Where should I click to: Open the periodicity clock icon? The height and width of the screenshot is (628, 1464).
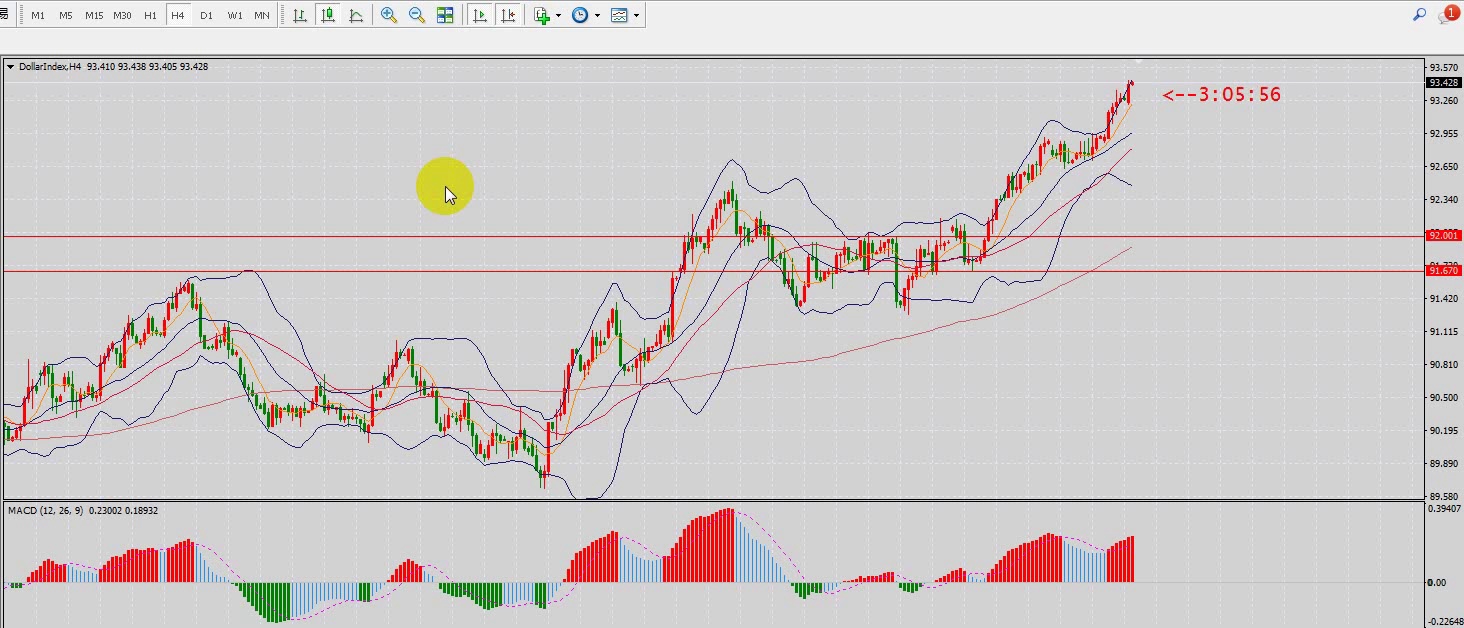point(580,15)
